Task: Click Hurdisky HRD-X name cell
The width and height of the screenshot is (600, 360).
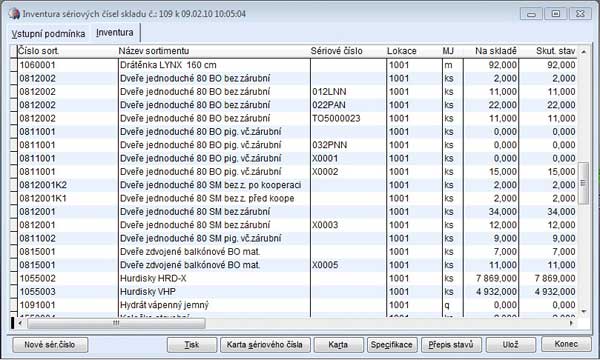Action: click(214, 279)
